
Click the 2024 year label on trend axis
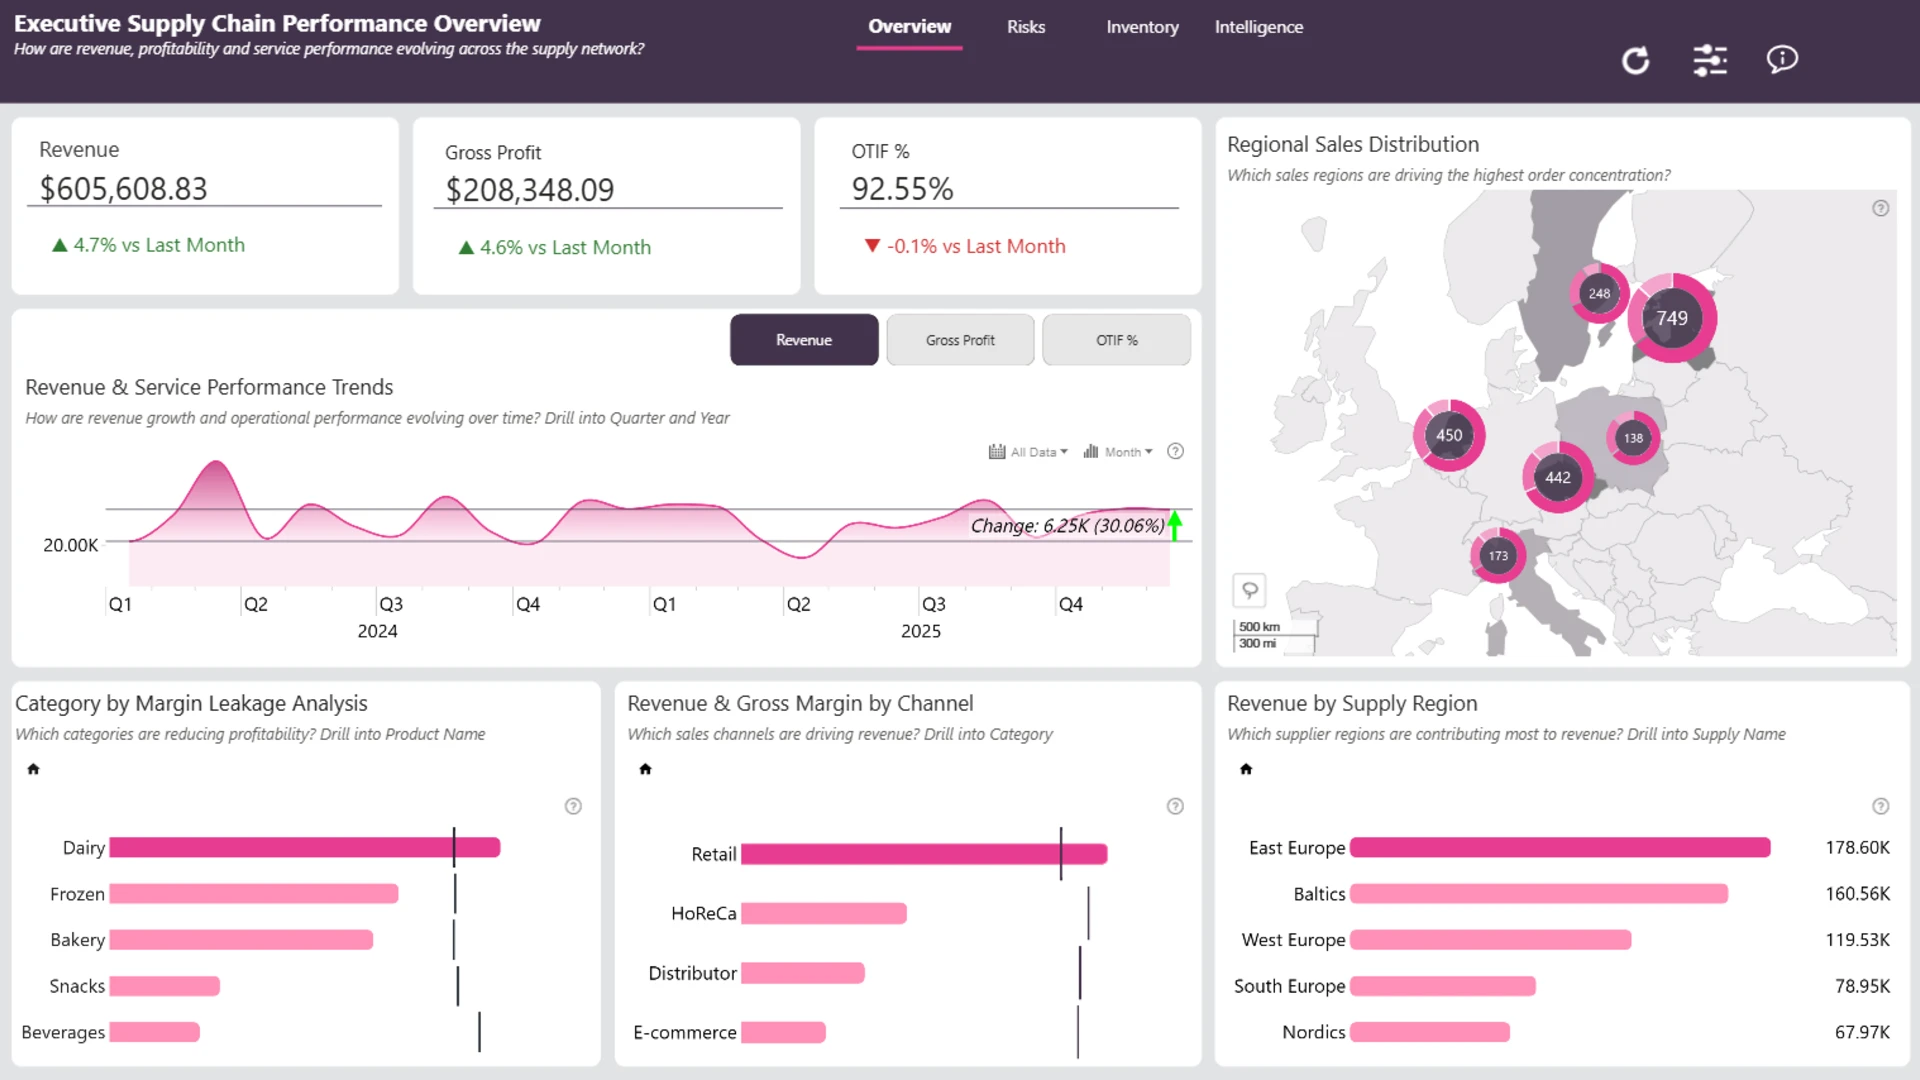pyautogui.click(x=377, y=631)
